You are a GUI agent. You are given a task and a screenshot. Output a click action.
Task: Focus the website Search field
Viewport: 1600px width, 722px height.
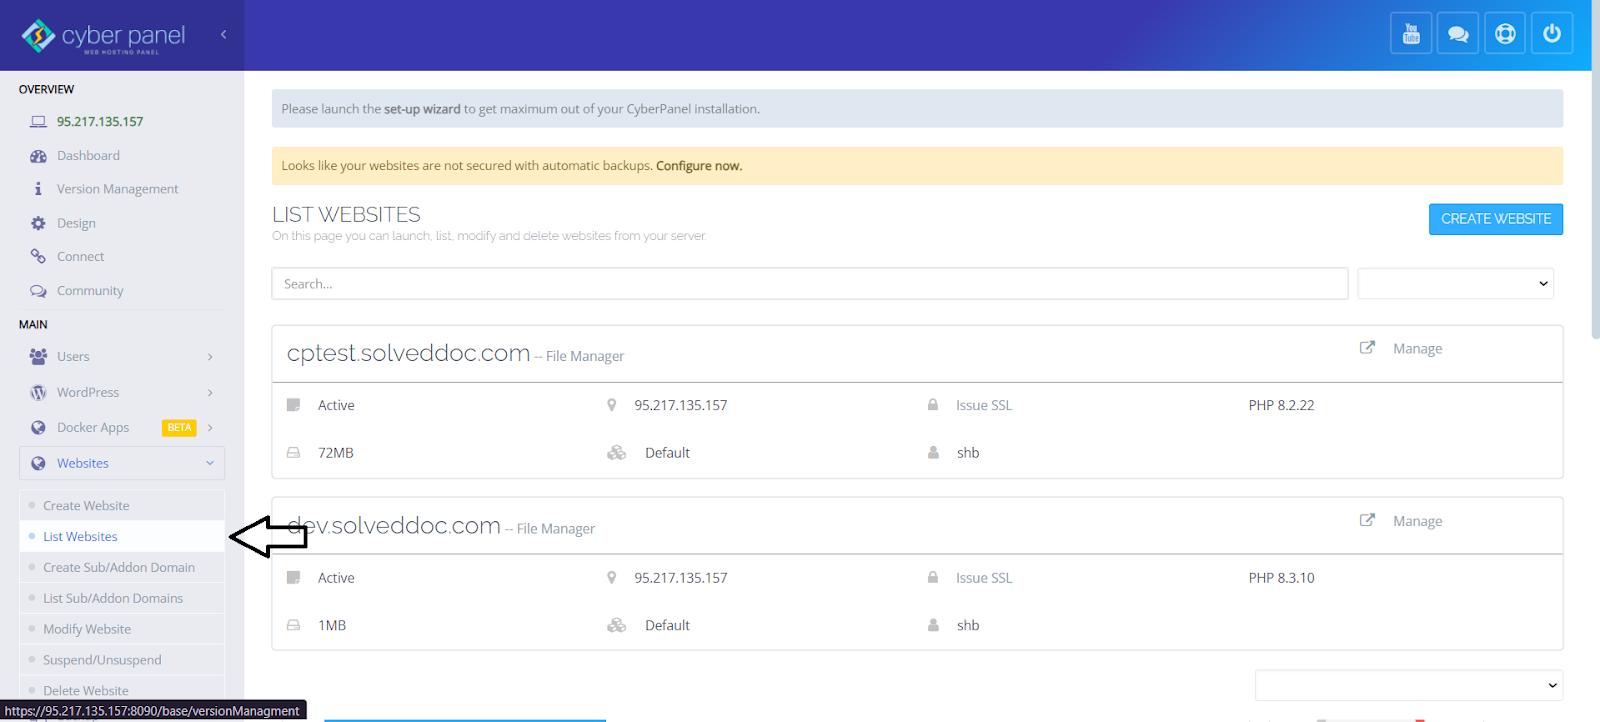(810, 283)
